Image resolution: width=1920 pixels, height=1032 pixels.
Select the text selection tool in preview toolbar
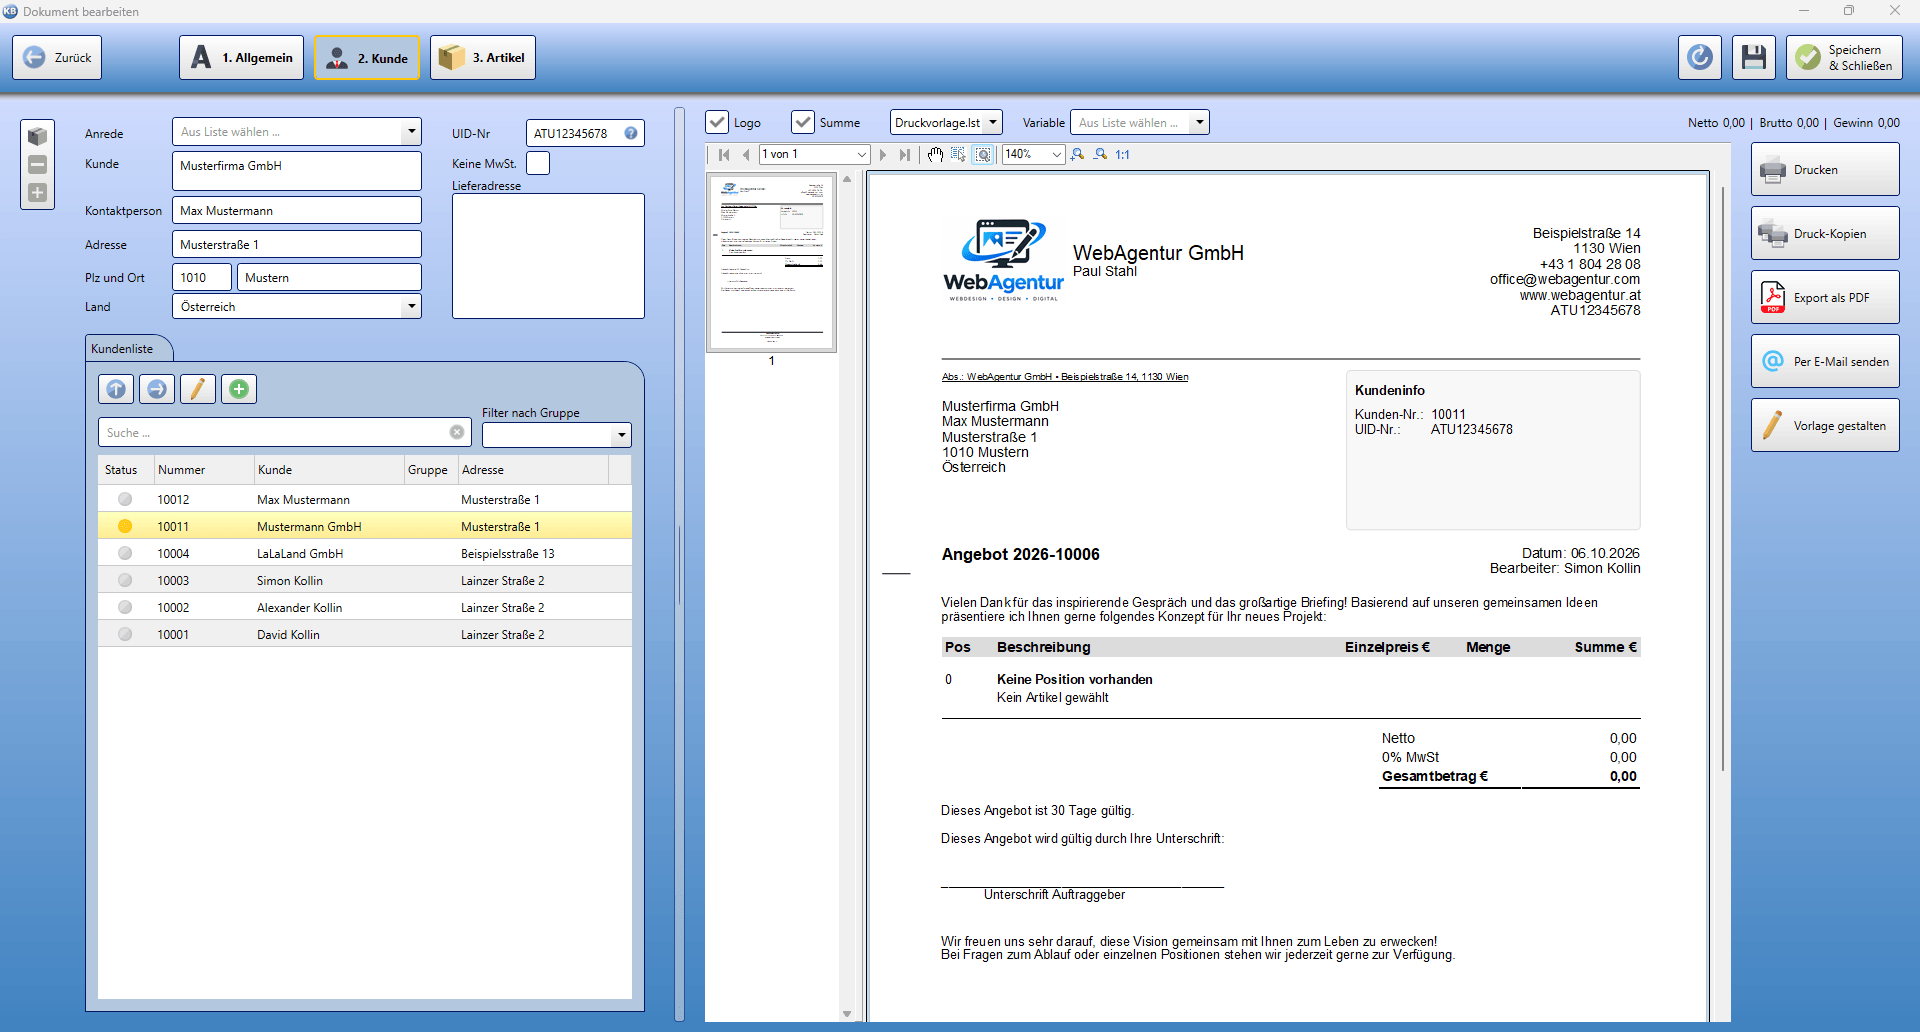(958, 154)
